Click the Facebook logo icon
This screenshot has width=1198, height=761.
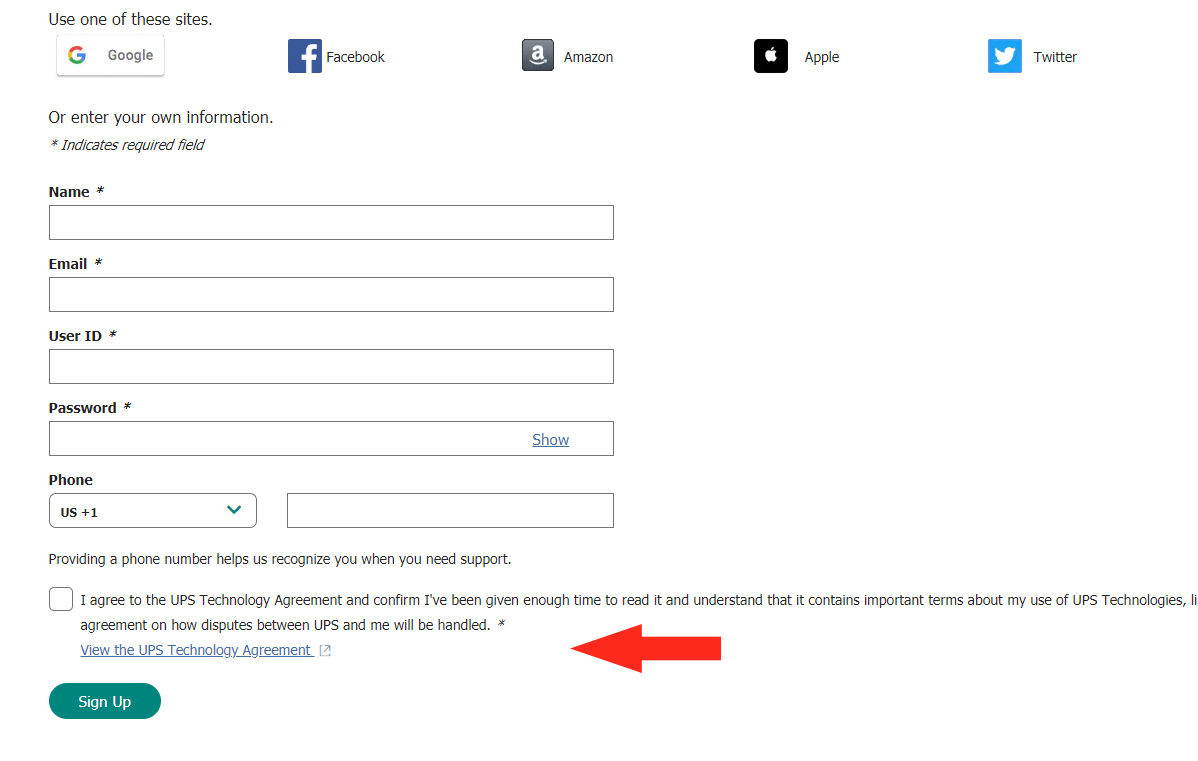304,56
